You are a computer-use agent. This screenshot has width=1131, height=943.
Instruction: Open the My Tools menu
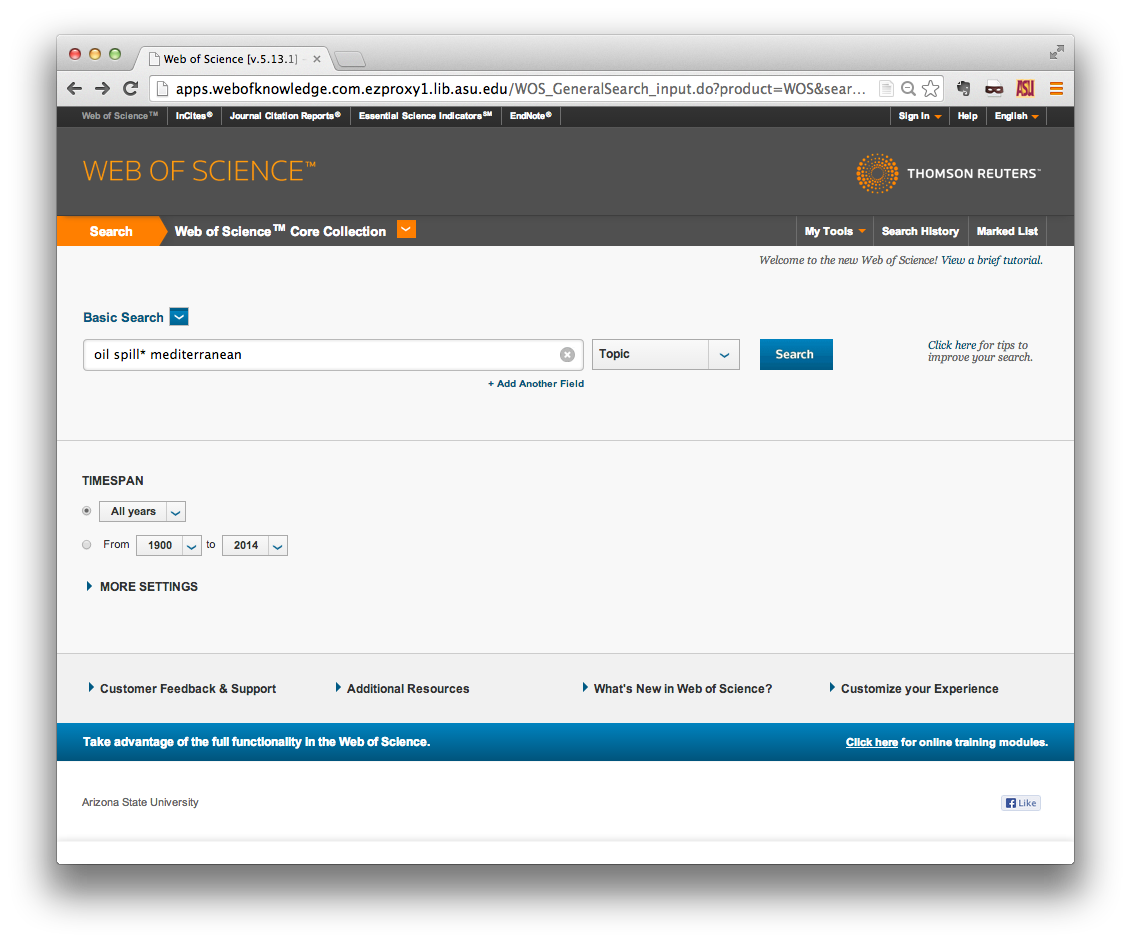click(x=835, y=232)
